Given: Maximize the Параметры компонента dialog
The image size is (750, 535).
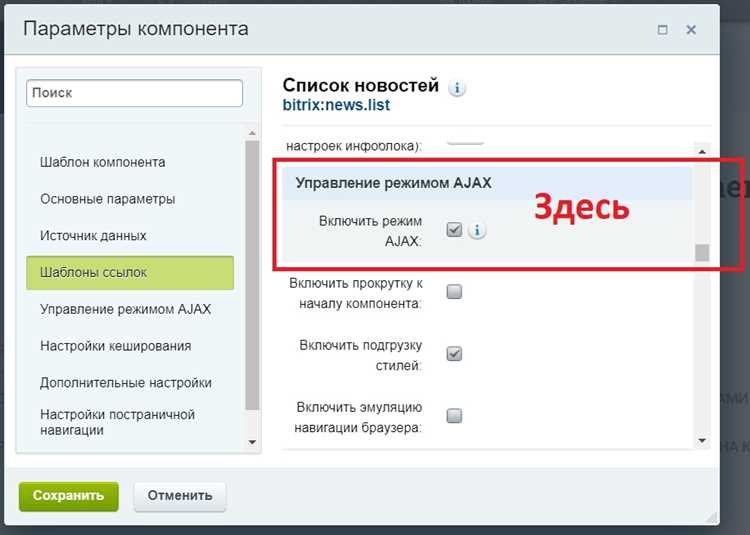Looking at the screenshot, I should point(662,30).
